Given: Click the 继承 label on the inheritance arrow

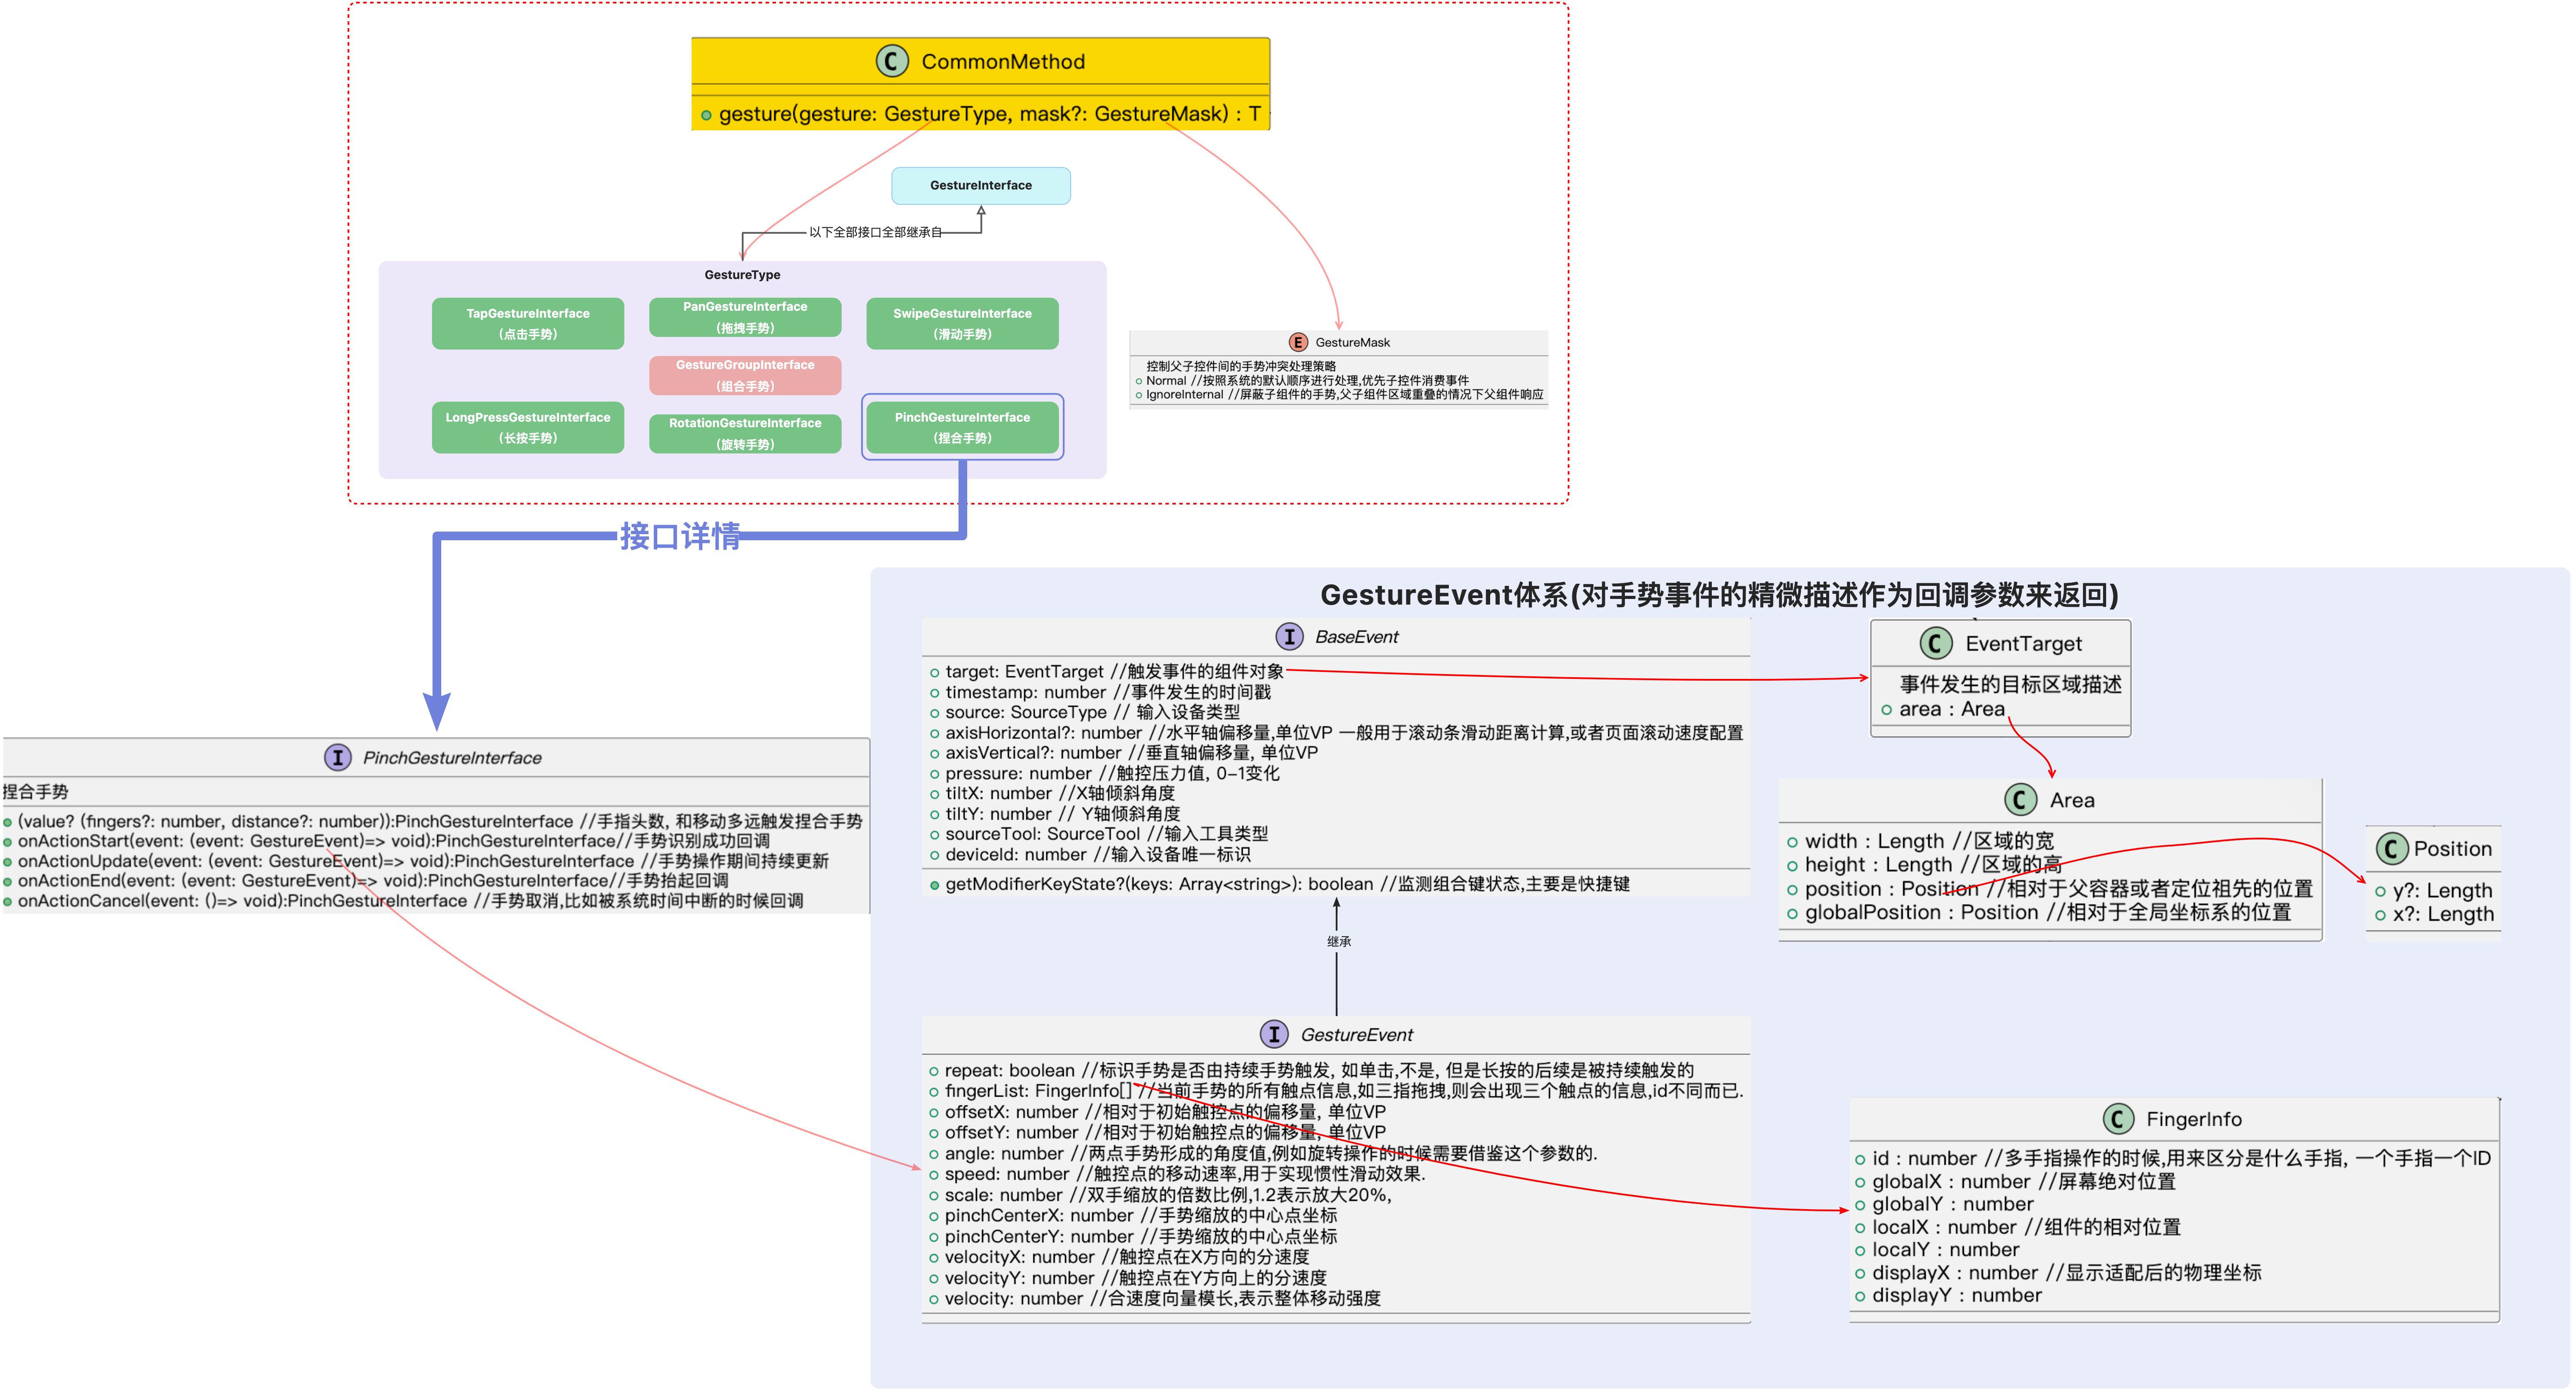Looking at the screenshot, I should (1339, 941).
